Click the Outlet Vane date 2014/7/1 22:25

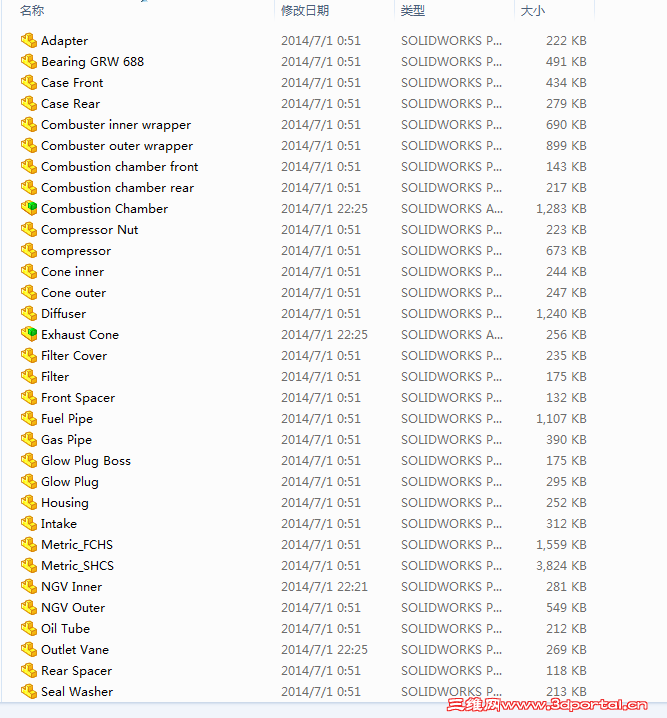coord(324,650)
